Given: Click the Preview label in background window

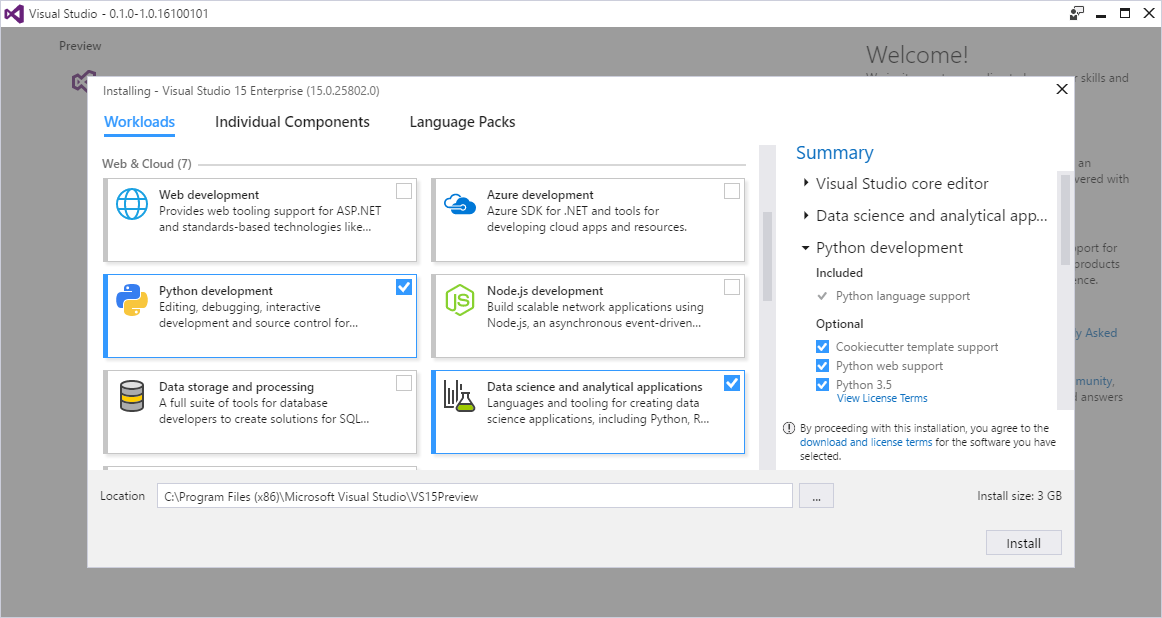Looking at the screenshot, I should 80,46.
